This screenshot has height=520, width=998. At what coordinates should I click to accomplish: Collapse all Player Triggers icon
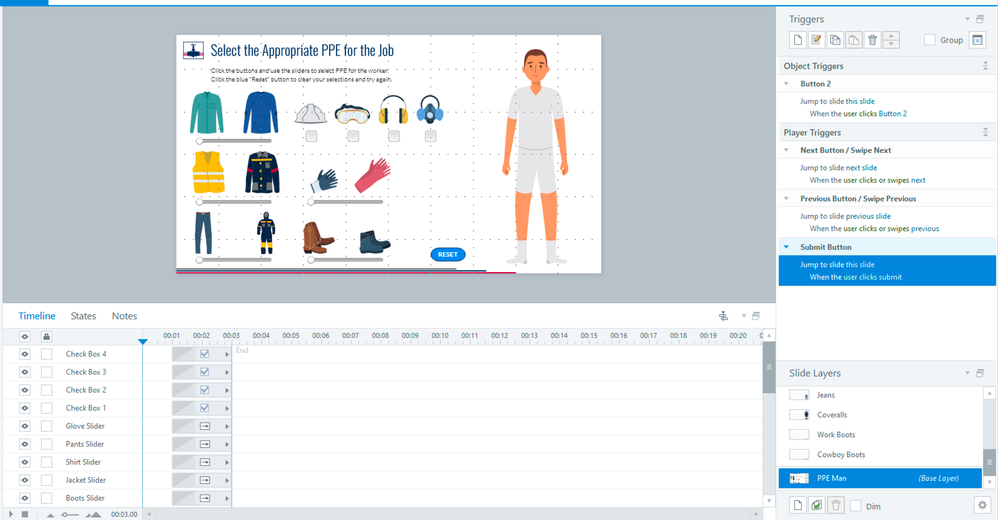tap(985, 132)
